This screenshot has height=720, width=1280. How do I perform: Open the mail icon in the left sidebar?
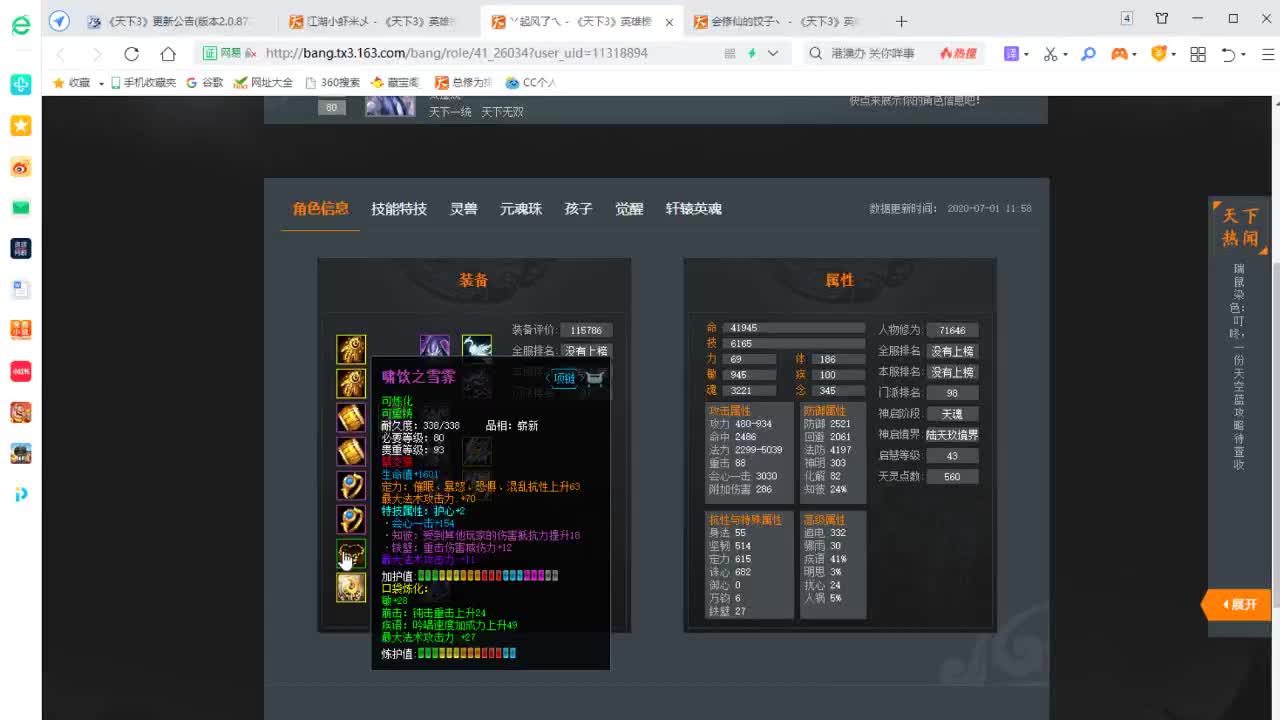pyautogui.click(x=20, y=207)
